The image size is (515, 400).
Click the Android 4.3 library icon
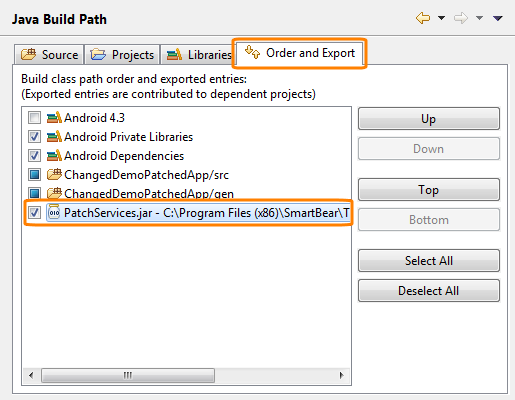54,117
